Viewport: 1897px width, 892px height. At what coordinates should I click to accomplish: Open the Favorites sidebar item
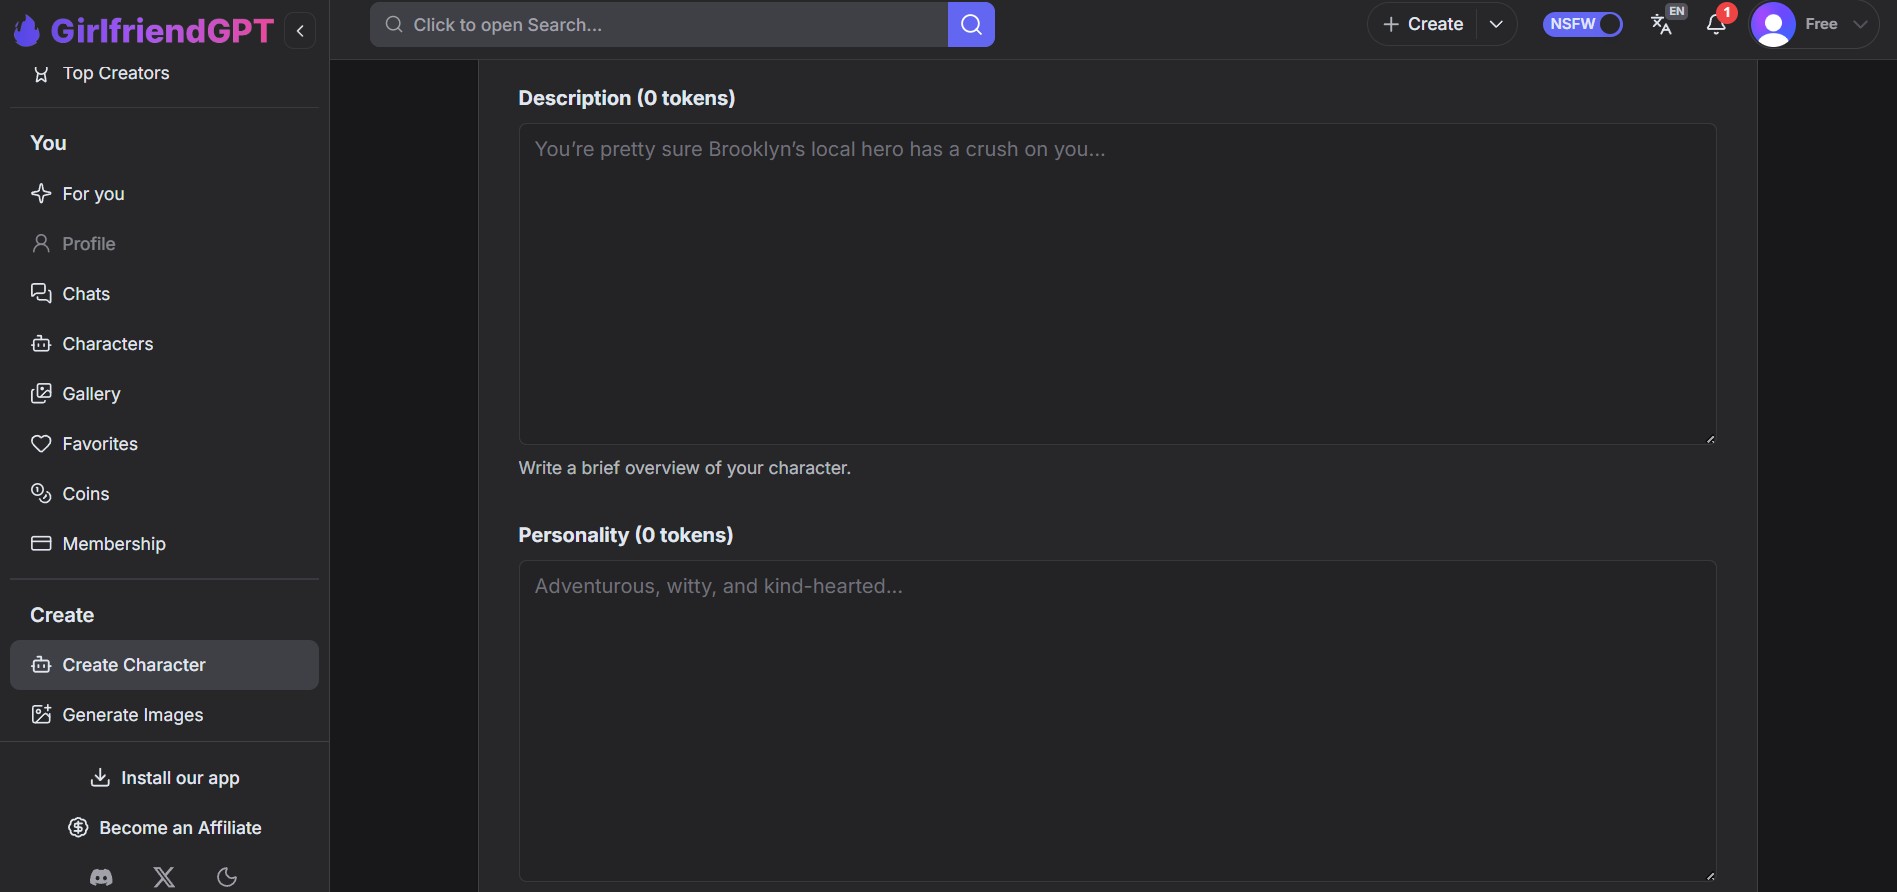99,444
